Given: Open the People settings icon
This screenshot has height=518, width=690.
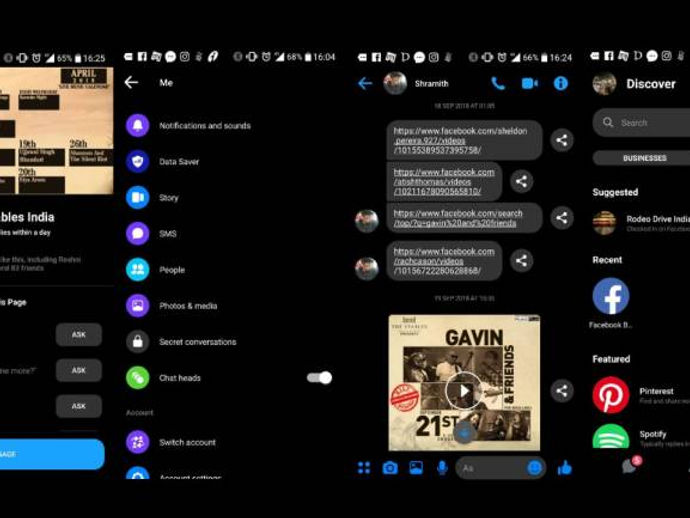Looking at the screenshot, I should pyautogui.click(x=138, y=269).
